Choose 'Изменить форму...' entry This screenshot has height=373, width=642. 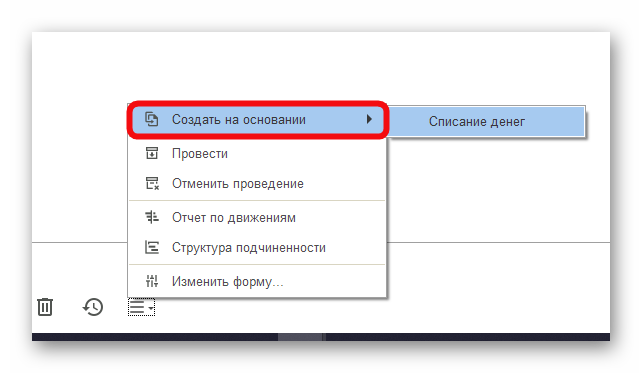tap(257, 281)
